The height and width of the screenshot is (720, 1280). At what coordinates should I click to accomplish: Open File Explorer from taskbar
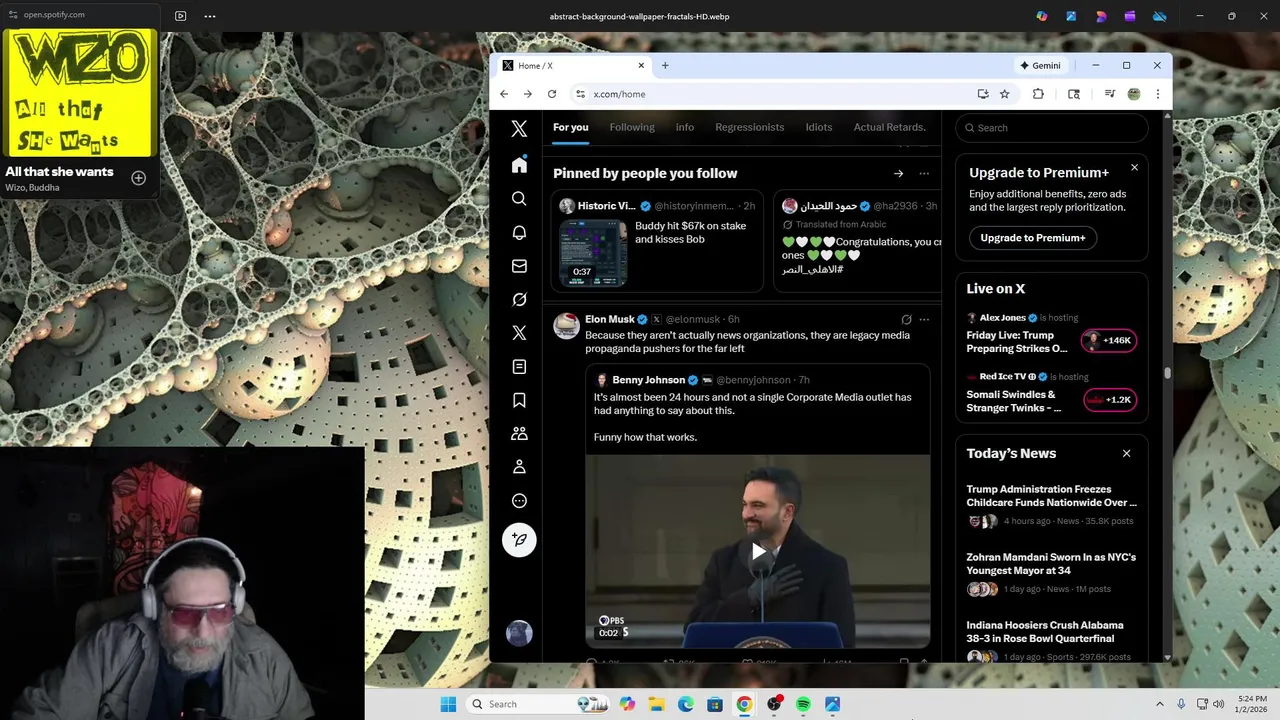tap(656, 704)
